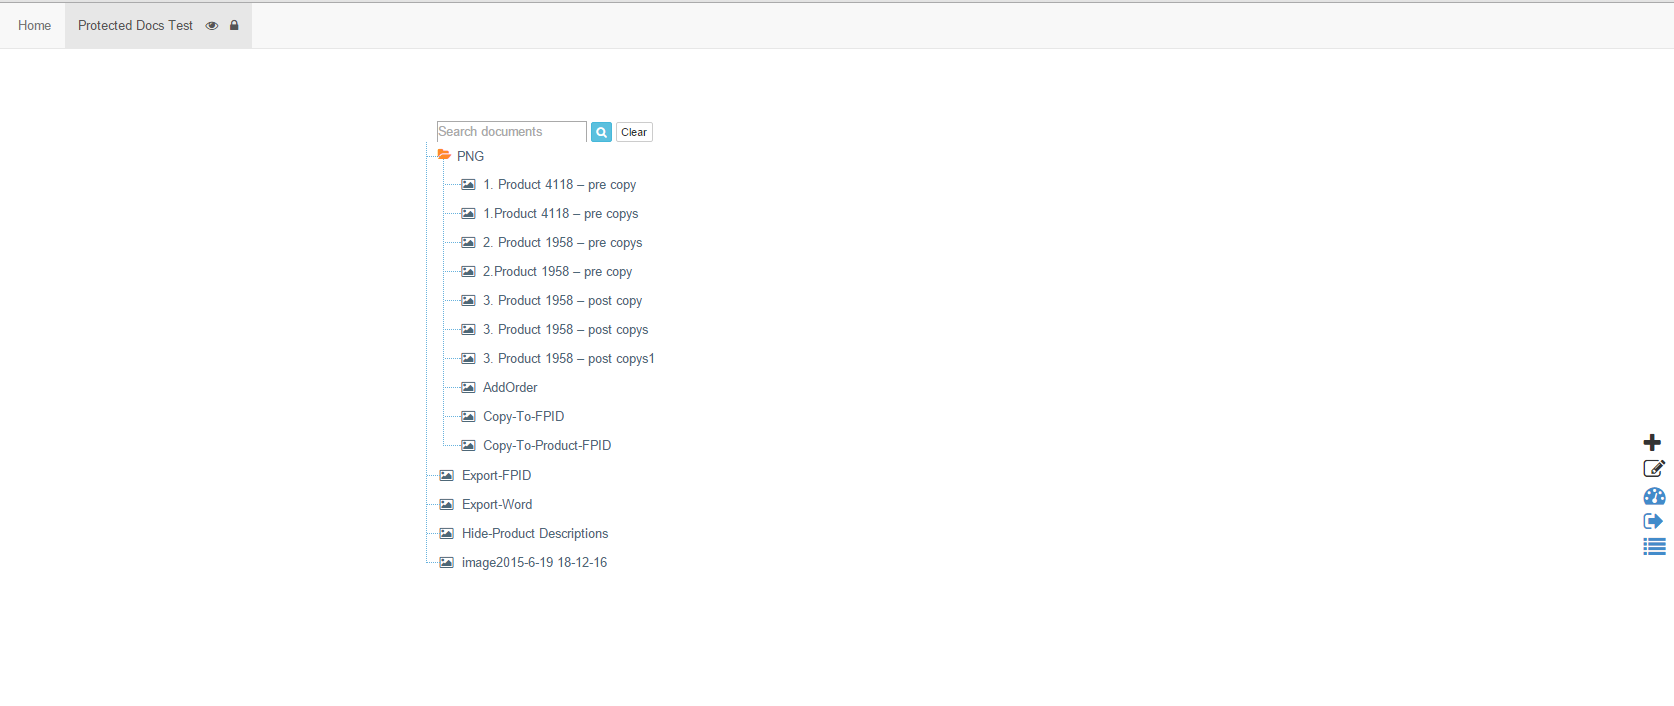Open the edit pencil icon

pos(1653,468)
